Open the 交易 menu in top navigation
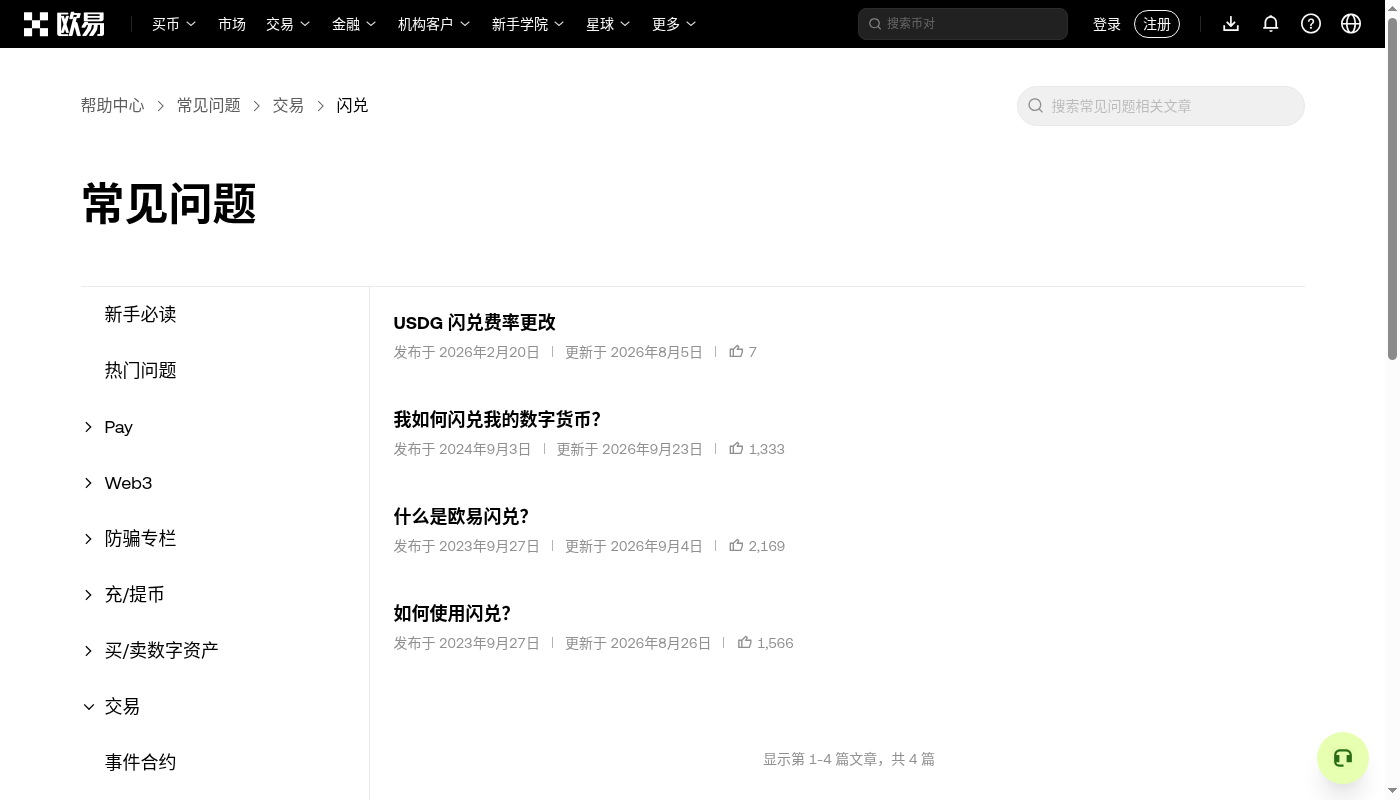Image resolution: width=1400 pixels, height=800 pixels. pyautogui.click(x=288, y=24)
